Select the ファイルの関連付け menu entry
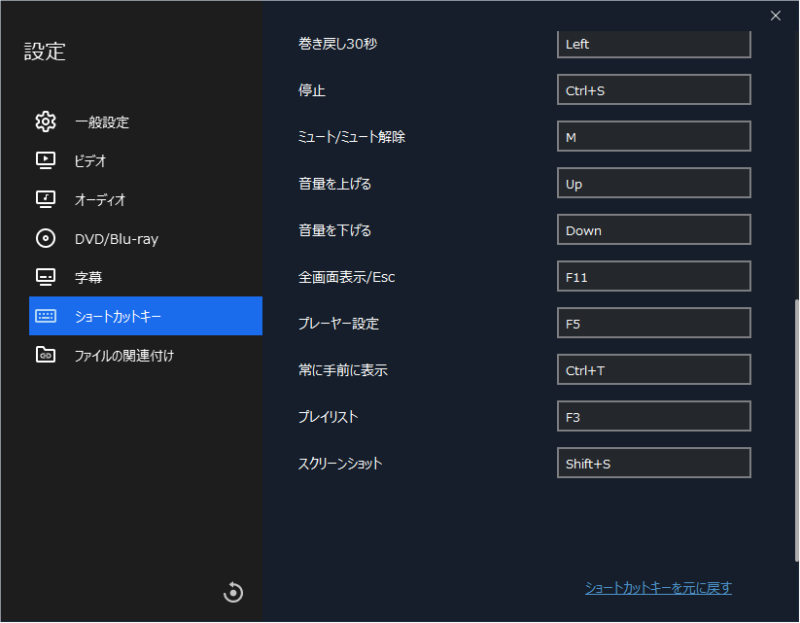 120,354
